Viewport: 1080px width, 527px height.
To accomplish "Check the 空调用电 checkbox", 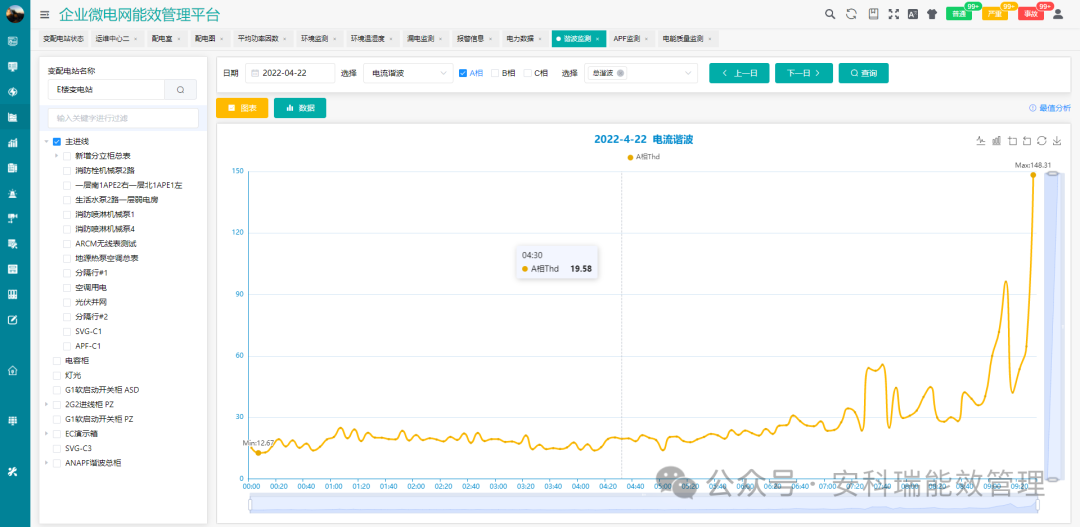I will click(x=67, y=287).
